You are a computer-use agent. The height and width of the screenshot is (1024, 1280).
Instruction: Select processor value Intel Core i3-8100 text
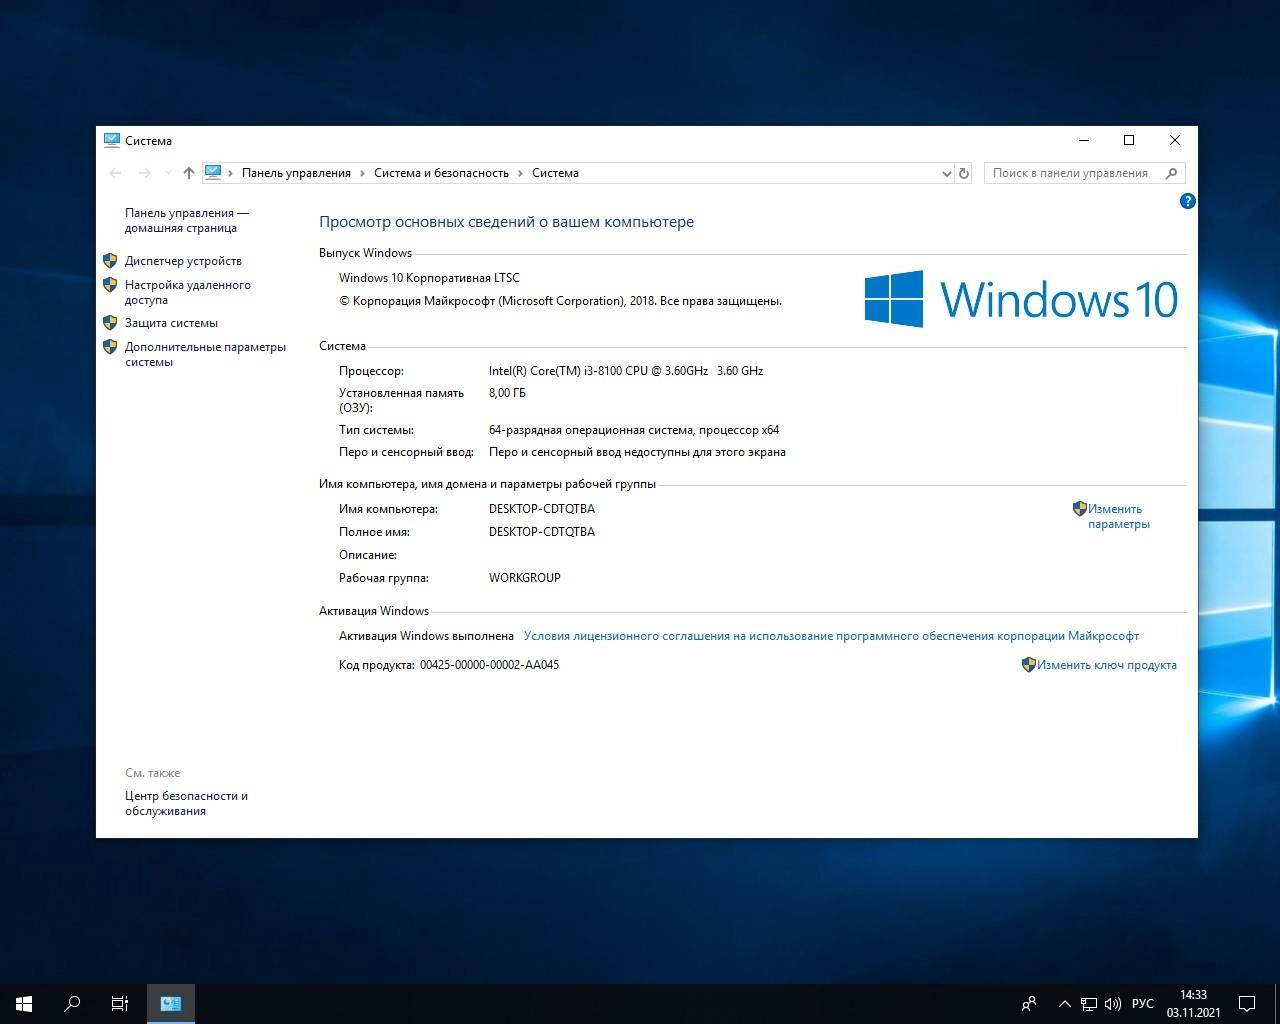pyautogui.click(x=626, y=371)
